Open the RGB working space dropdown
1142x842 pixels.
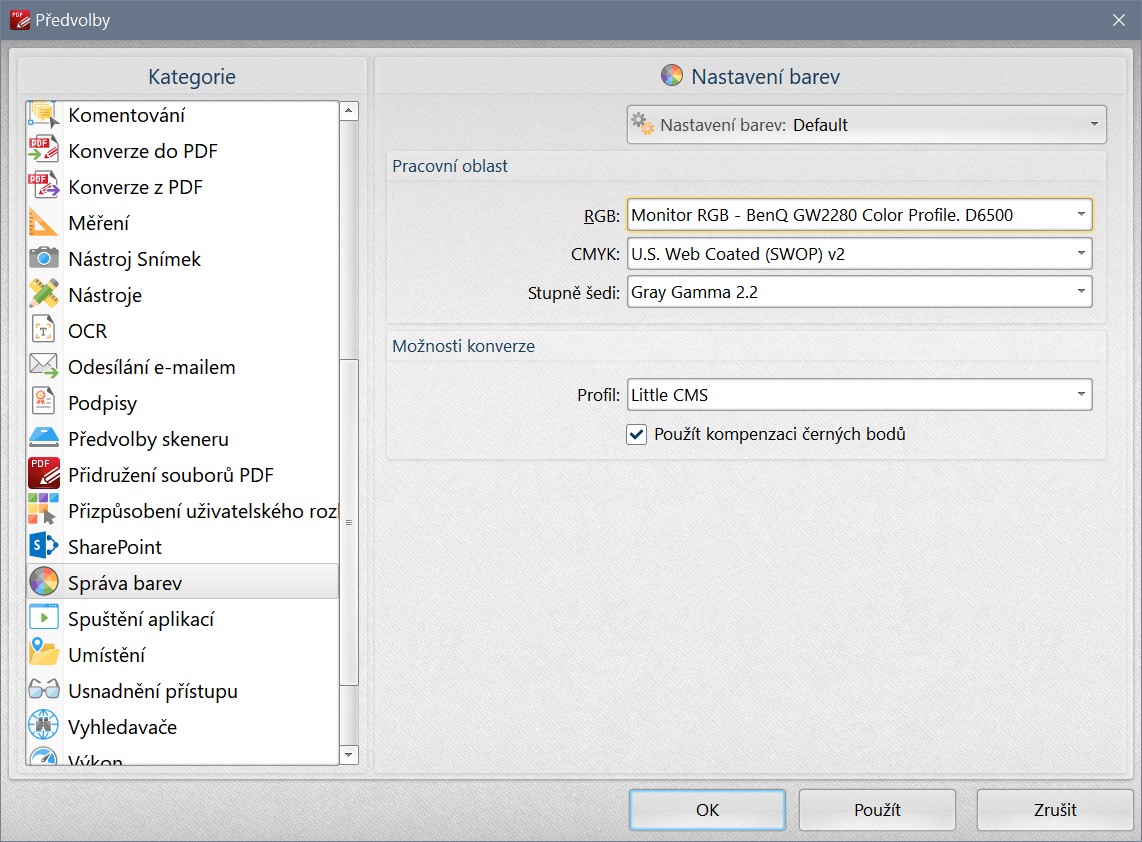[x=859, y=215]
